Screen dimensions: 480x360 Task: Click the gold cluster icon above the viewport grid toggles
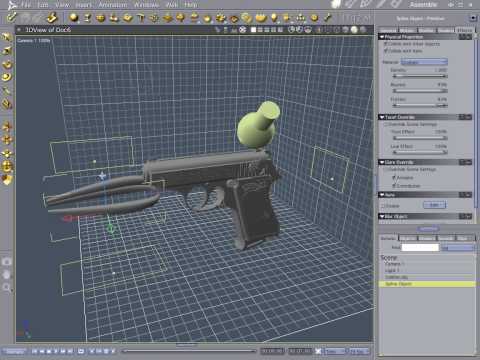(220, 17)
